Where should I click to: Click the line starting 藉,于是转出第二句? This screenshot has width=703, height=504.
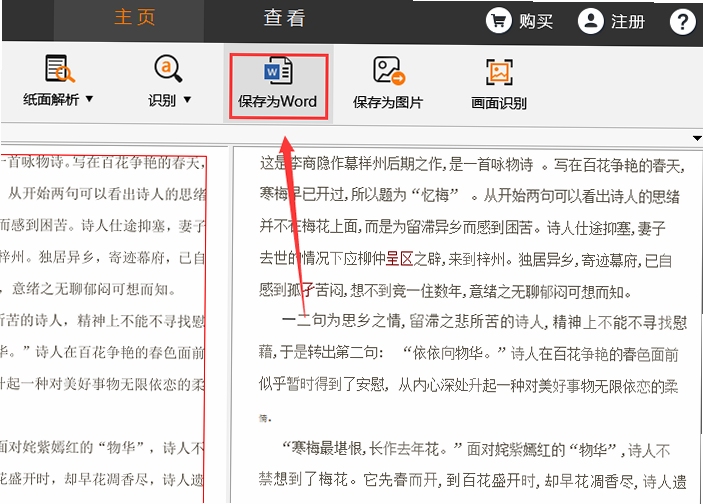point(469,353)
